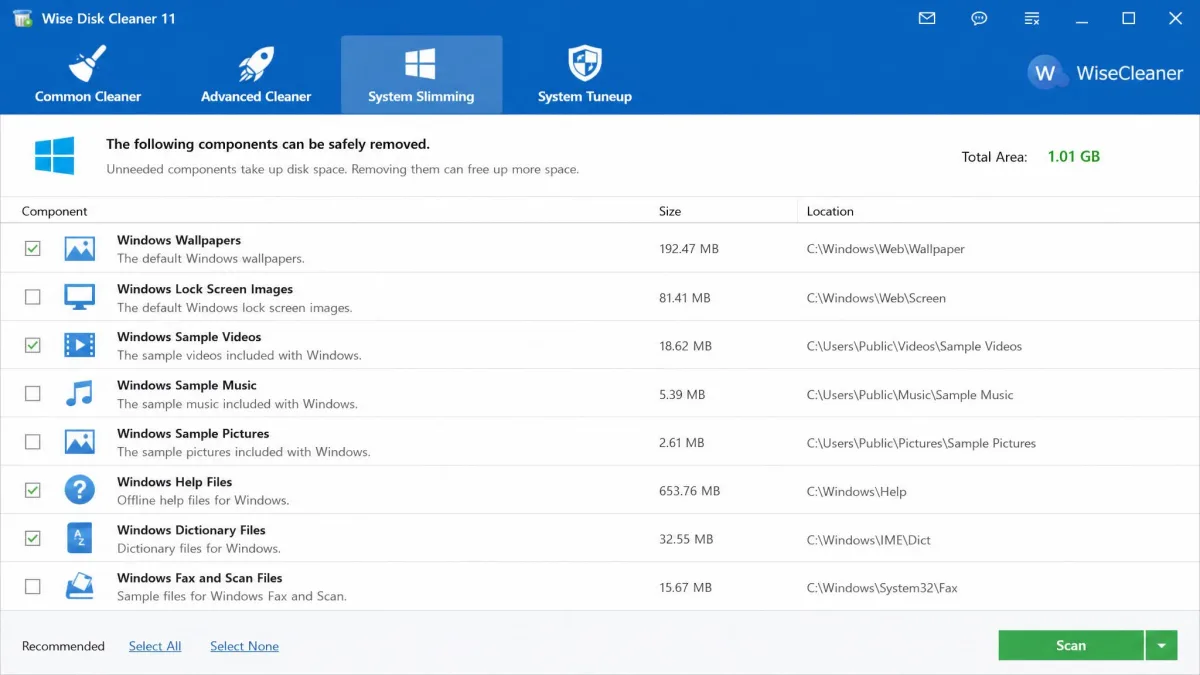Click the C:\Windows\System32\Fax location
The height and width of the screenshot is (675, 1200).
click(x=882, y=588)
